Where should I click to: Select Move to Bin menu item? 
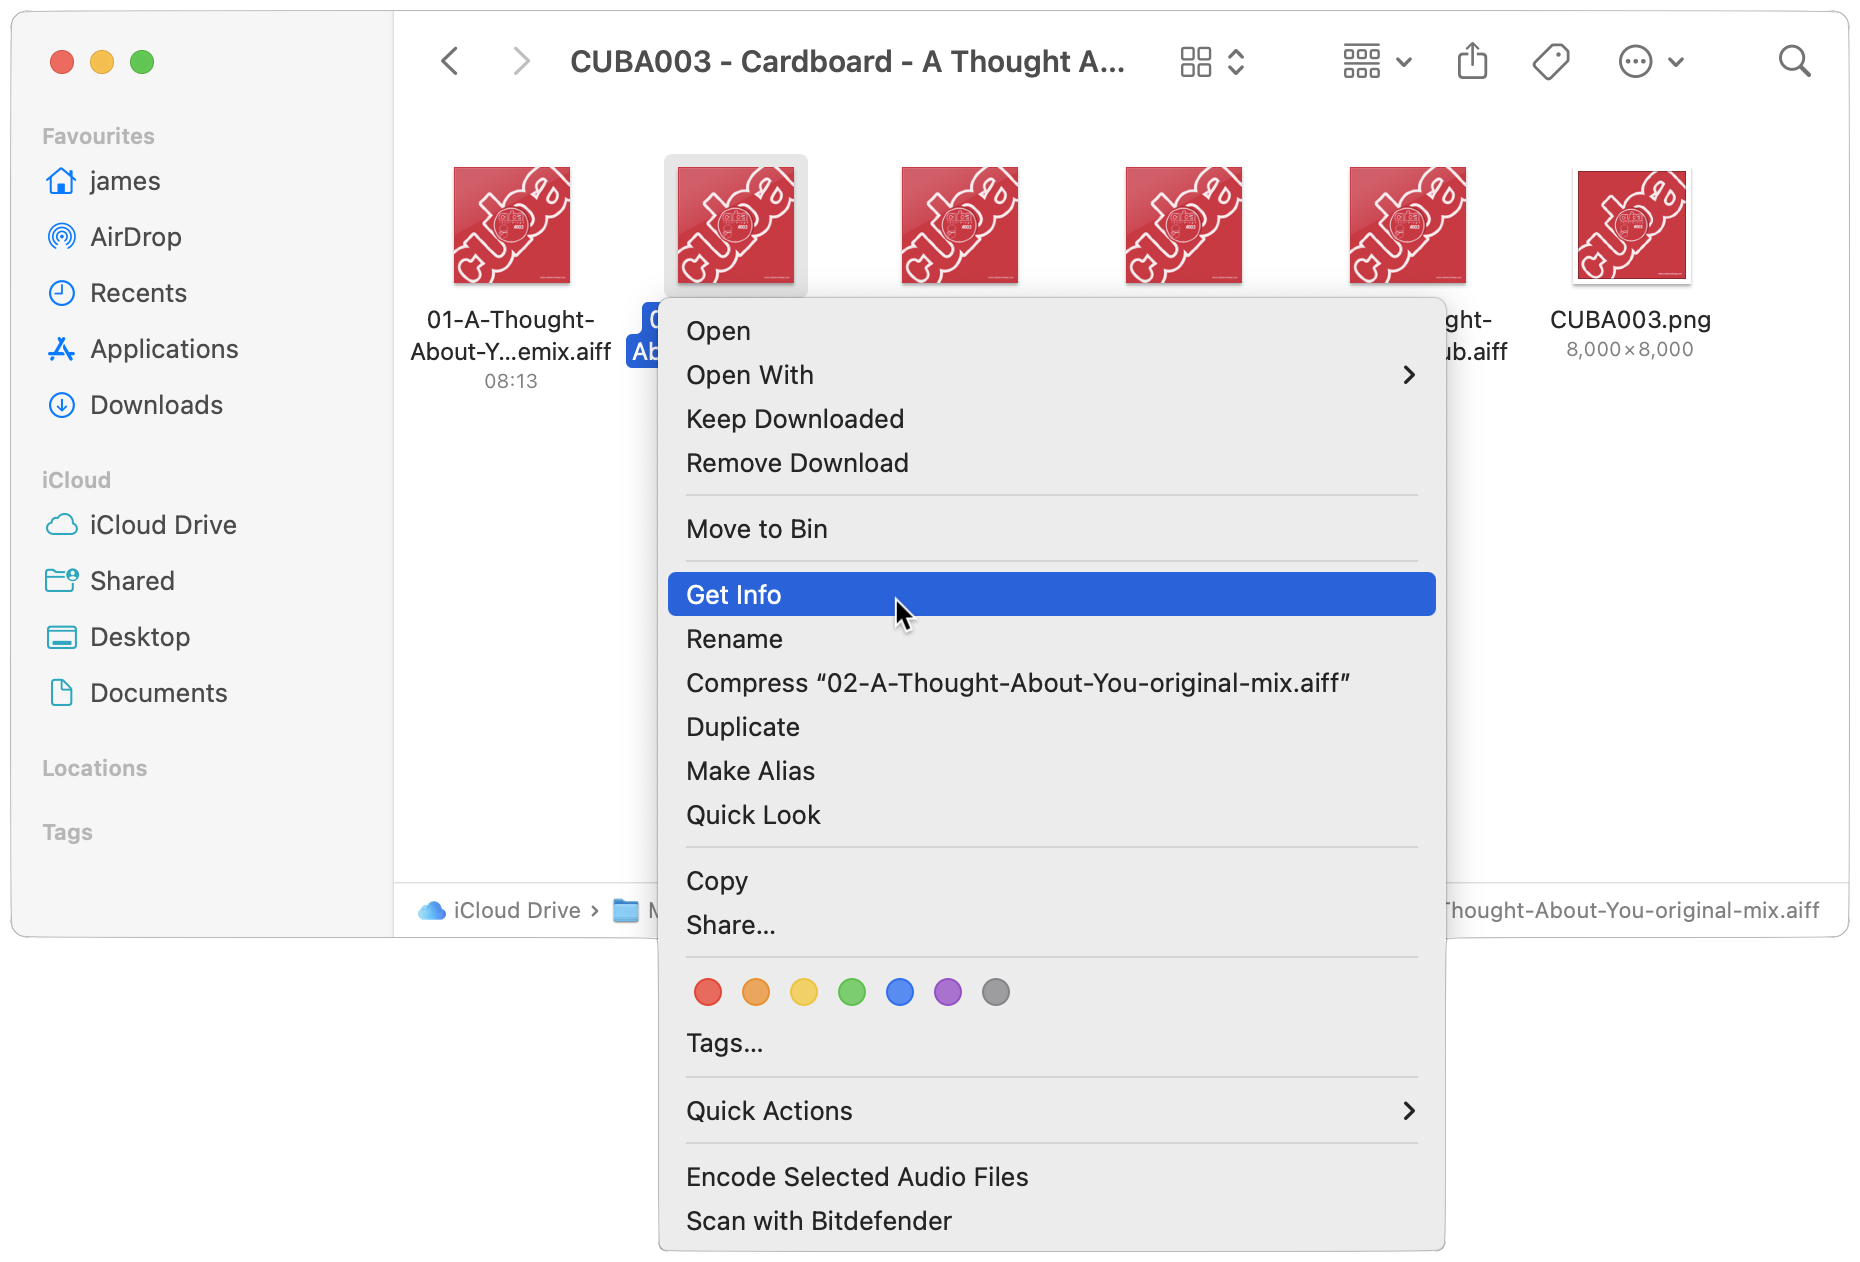tap(1051, 529)
